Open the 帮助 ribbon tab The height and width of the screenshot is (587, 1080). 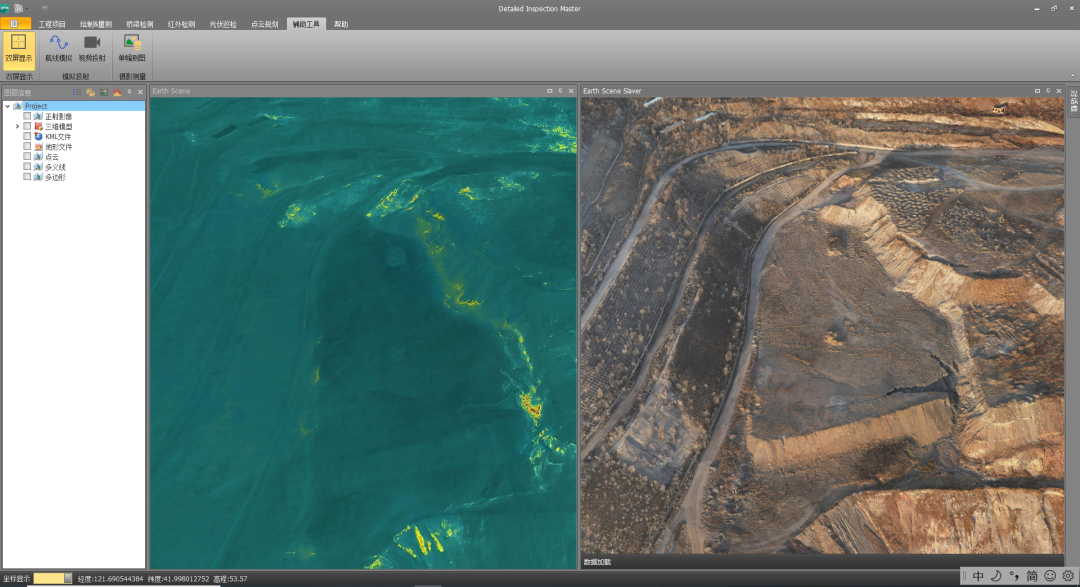(341, 24)
